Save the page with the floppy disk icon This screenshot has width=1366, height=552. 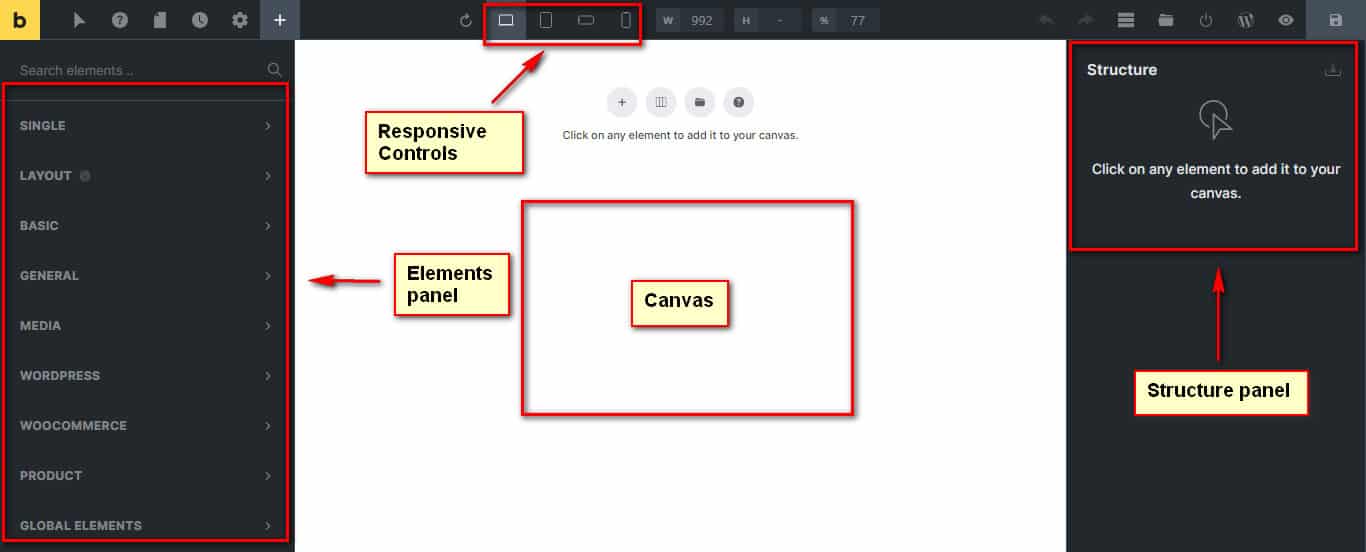(x=1336, y=20)
